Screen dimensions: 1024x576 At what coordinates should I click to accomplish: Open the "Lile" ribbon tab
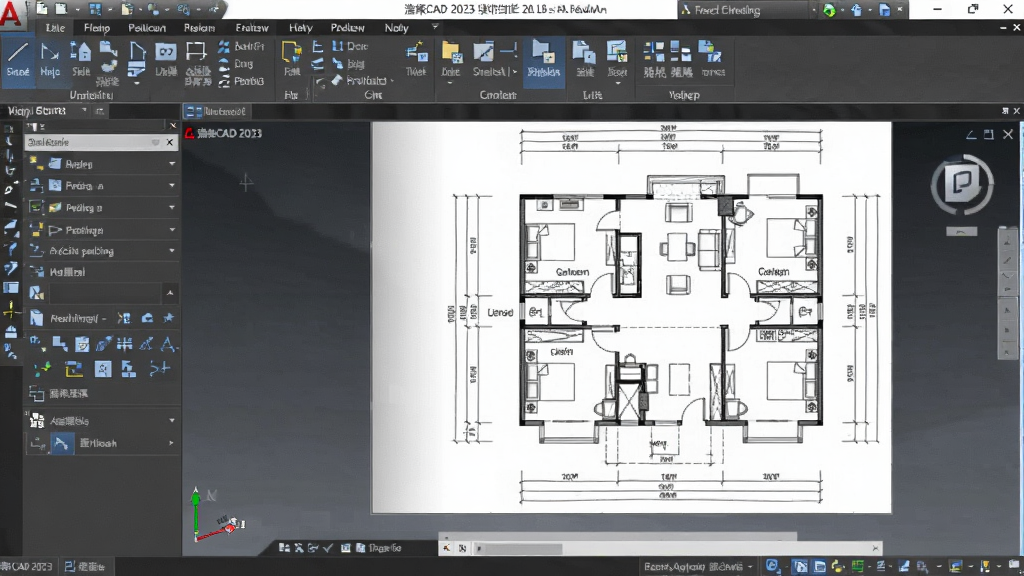click(x=56, y=28)
